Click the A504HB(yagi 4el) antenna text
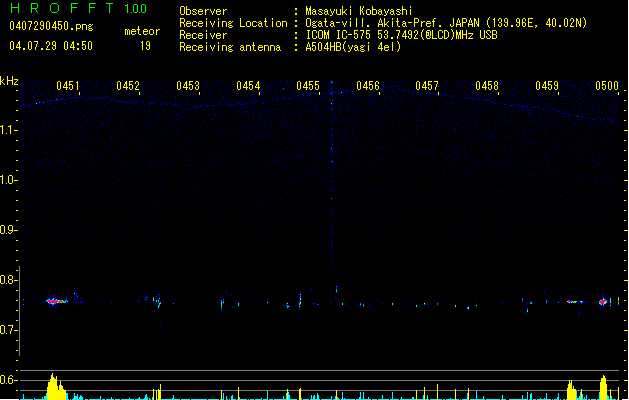 [353, 47]
